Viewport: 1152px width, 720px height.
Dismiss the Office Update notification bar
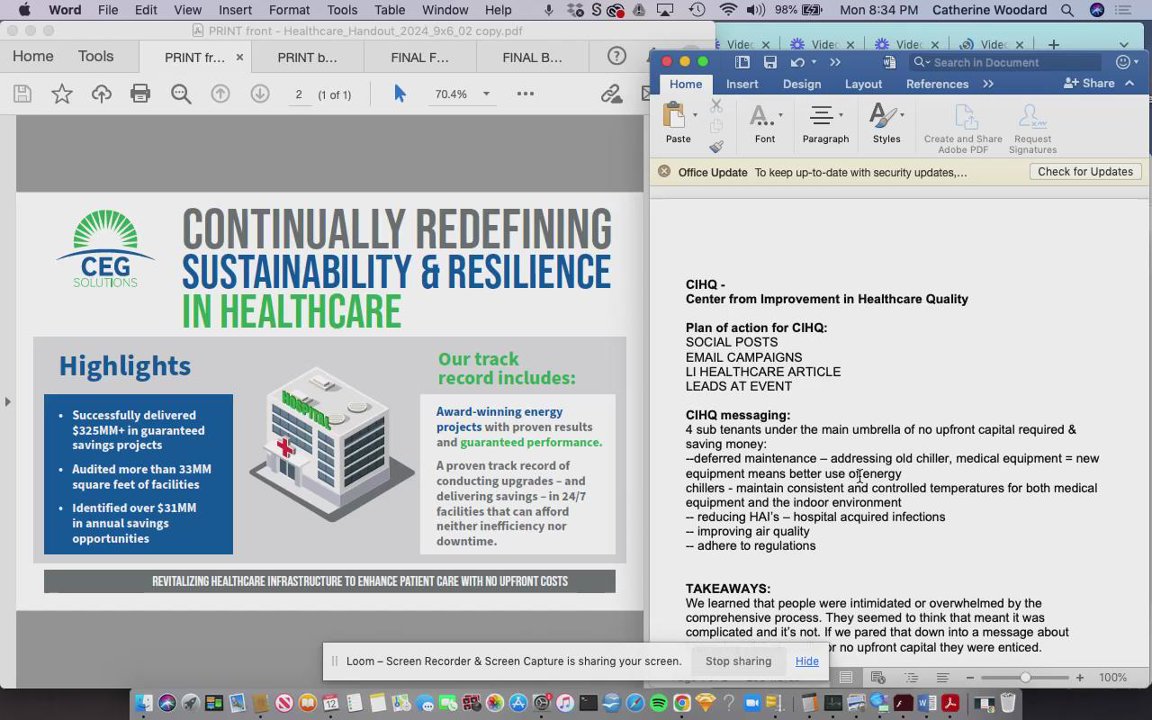click(x=664, y=171)
